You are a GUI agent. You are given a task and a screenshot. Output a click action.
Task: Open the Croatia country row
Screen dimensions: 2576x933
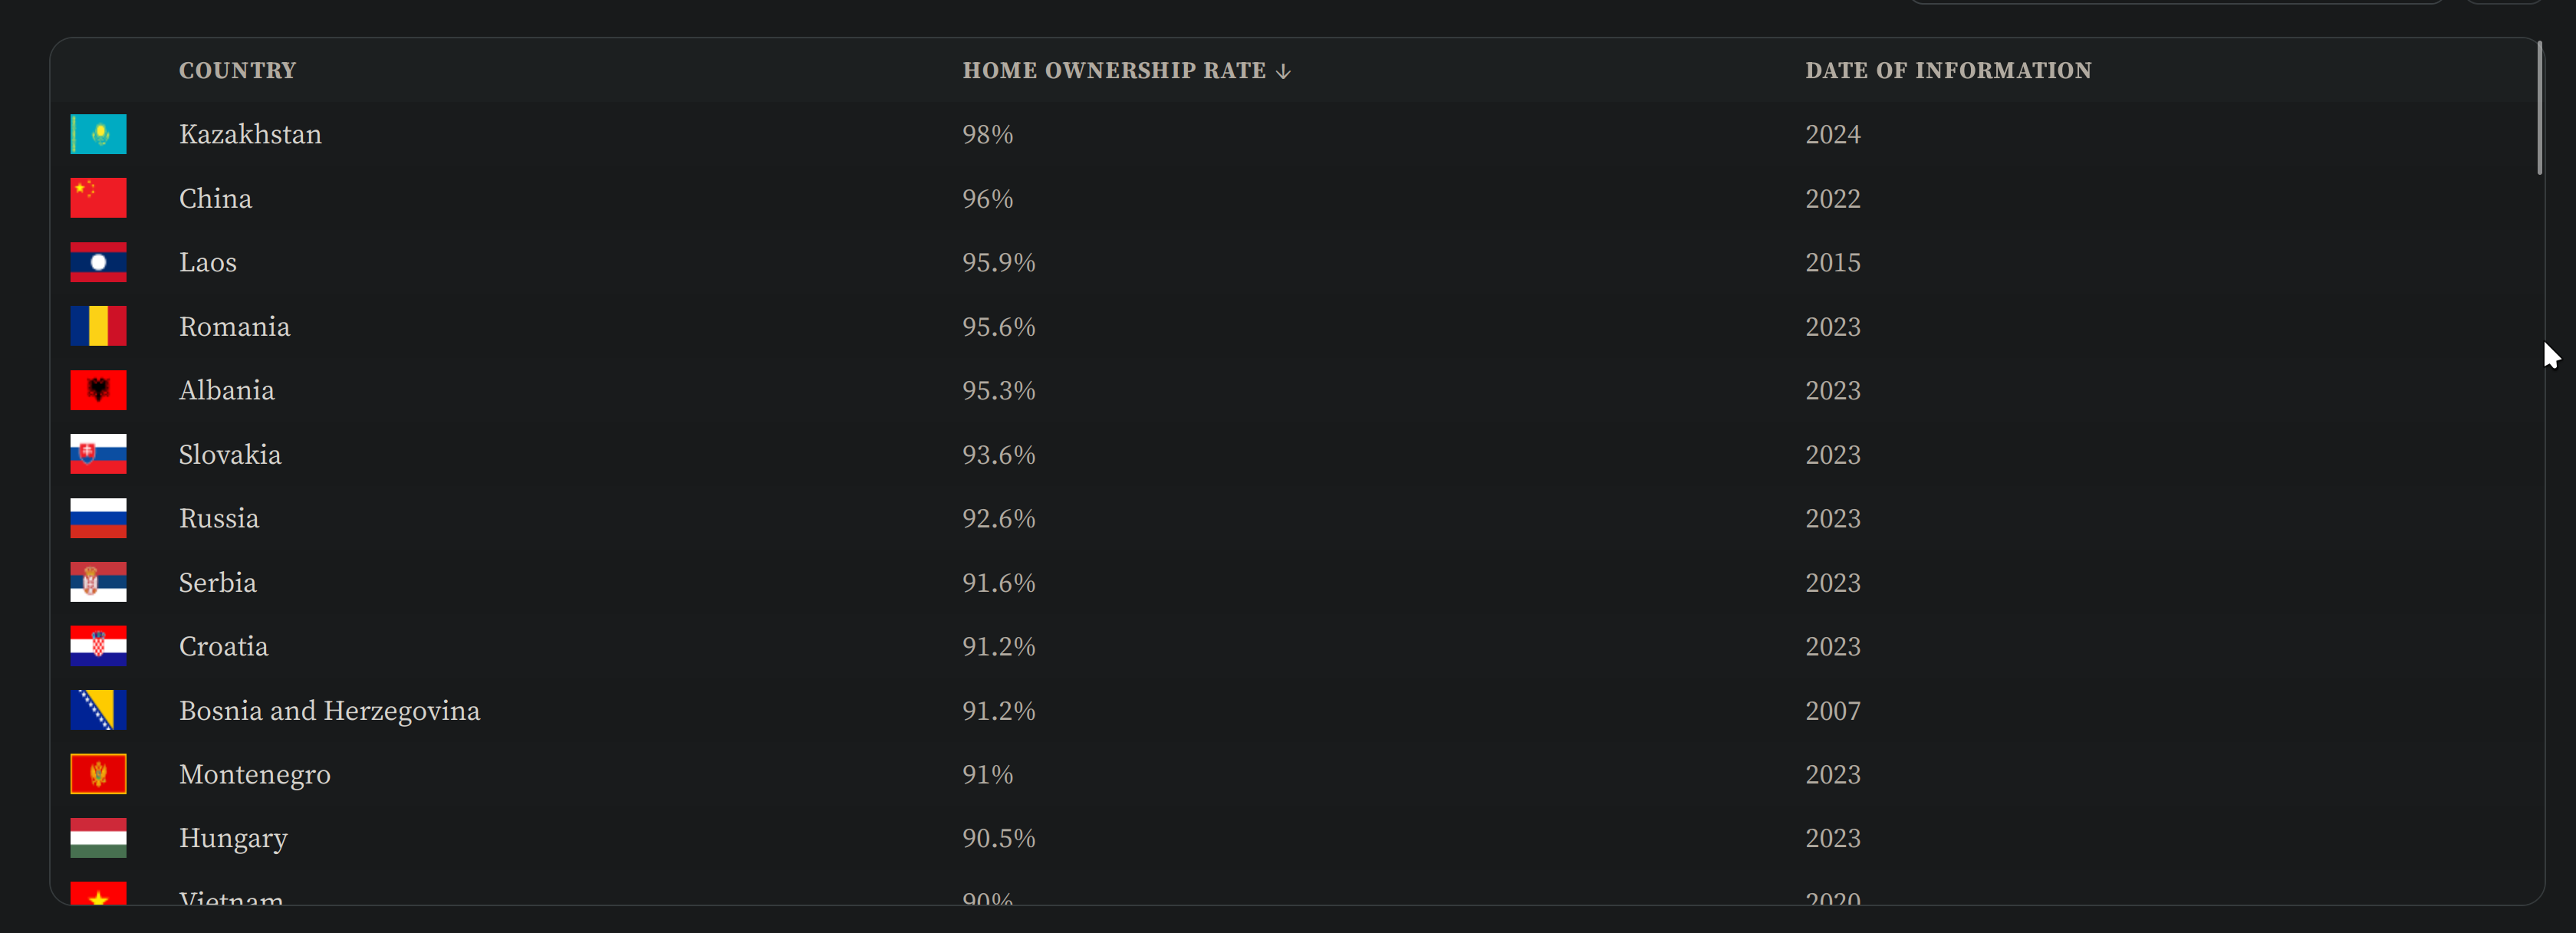click(x=1296, y=646)
